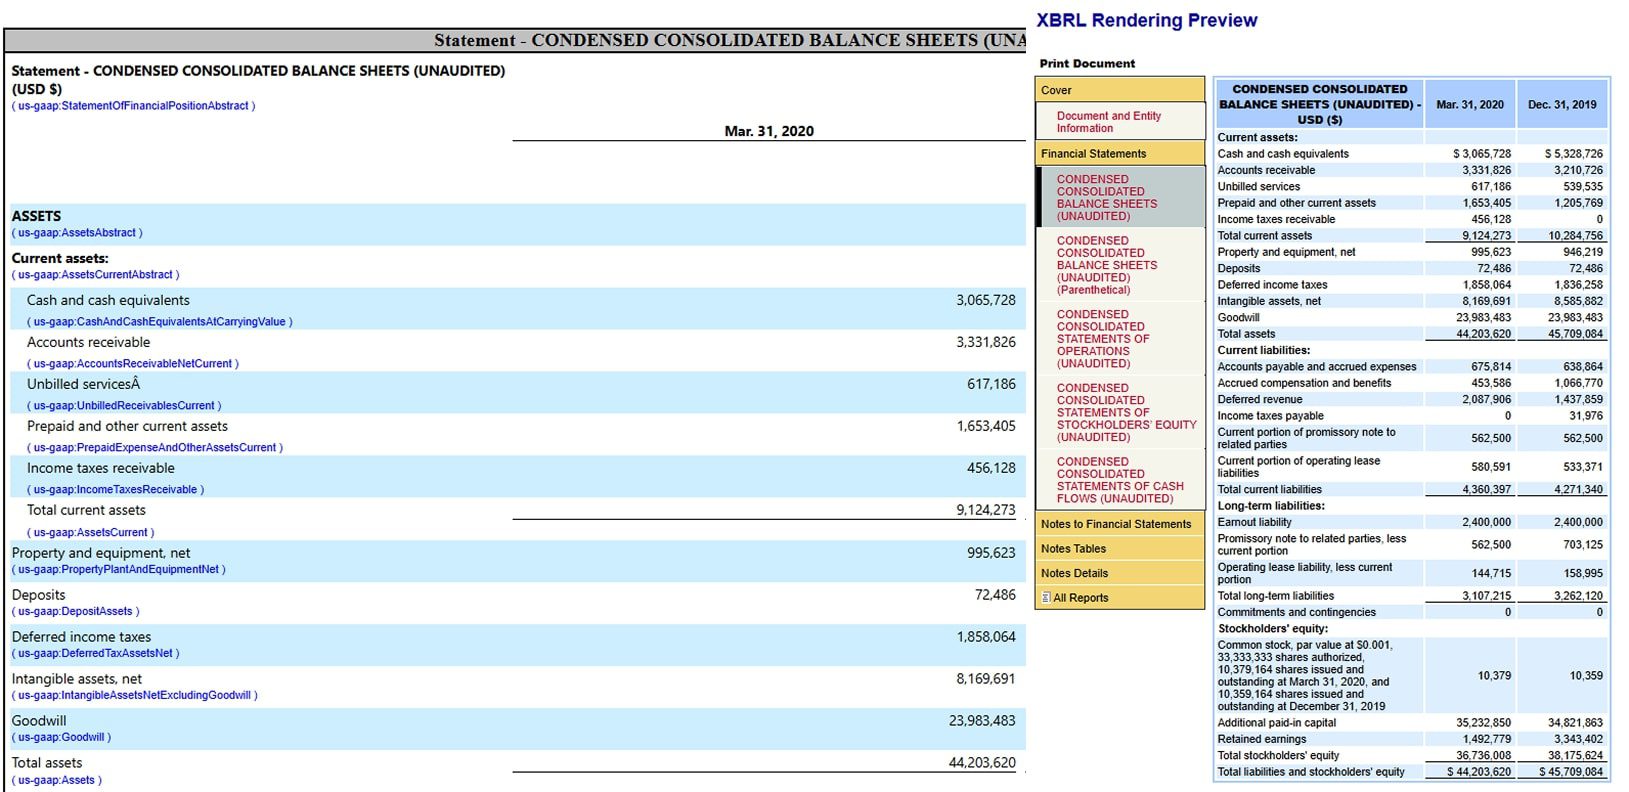Click the Mar. 31, 2020 column header in preview table

(1469, 104)
